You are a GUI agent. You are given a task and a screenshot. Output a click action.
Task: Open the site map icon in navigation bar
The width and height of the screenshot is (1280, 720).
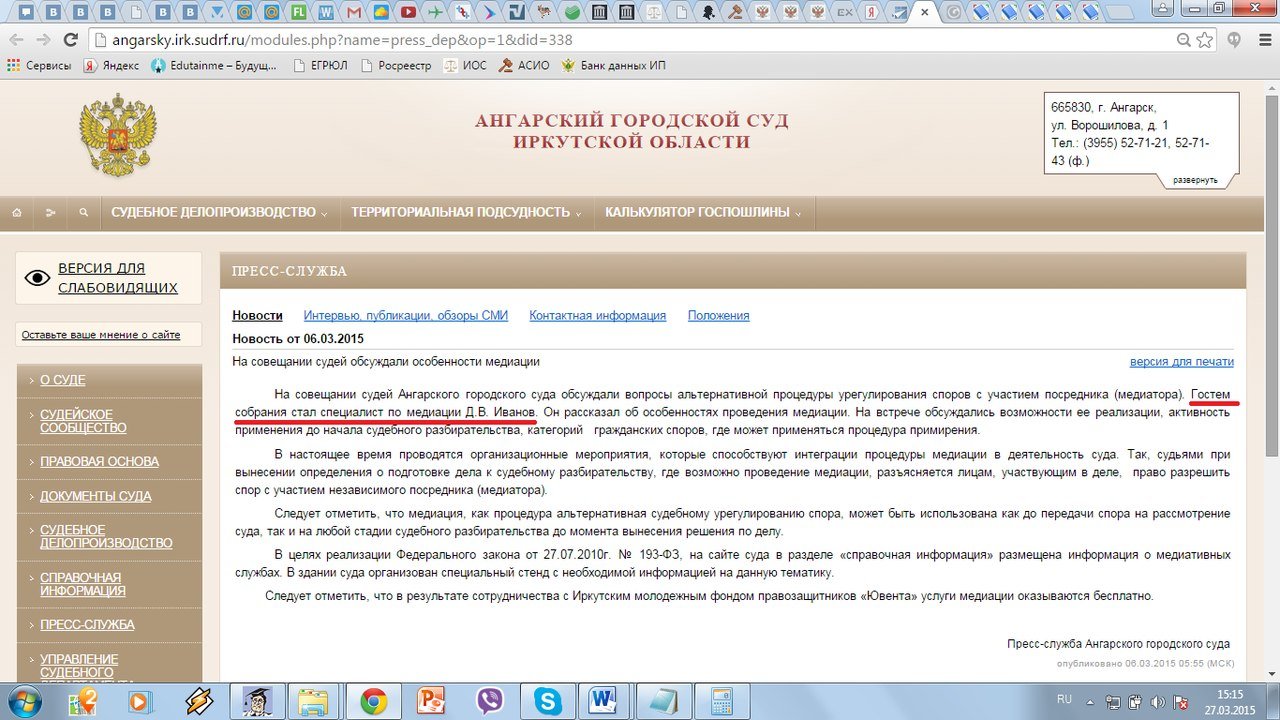[50, 213]
